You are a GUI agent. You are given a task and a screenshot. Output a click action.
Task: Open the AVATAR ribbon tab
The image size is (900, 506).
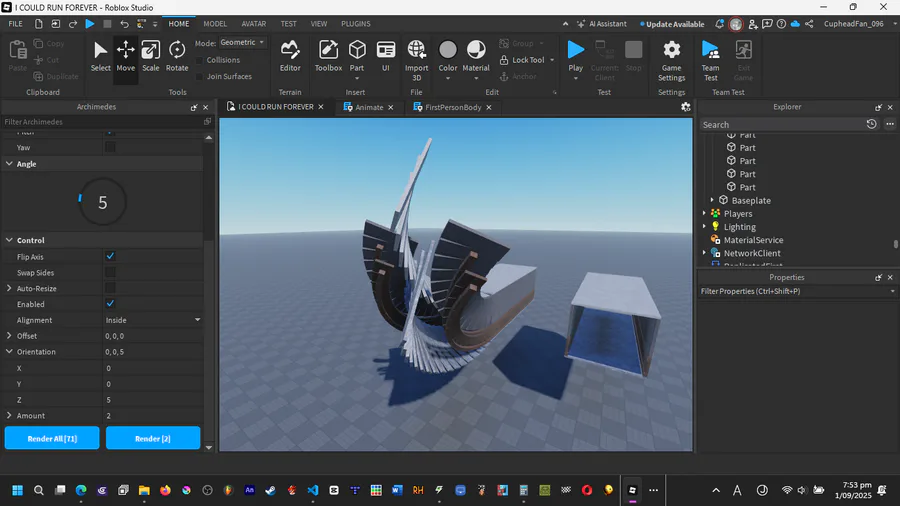tap(254, 24)
